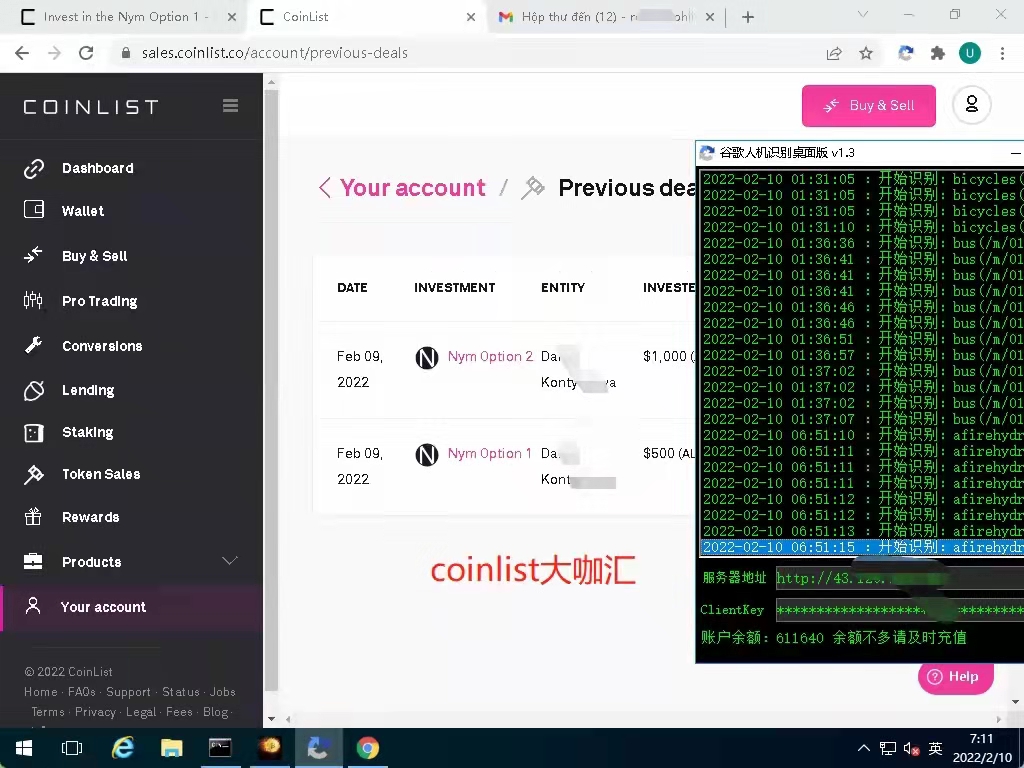This screenshot has width=1024, height=768.
Task: Open File Explorer from taskbar
Action: (172, 748)
